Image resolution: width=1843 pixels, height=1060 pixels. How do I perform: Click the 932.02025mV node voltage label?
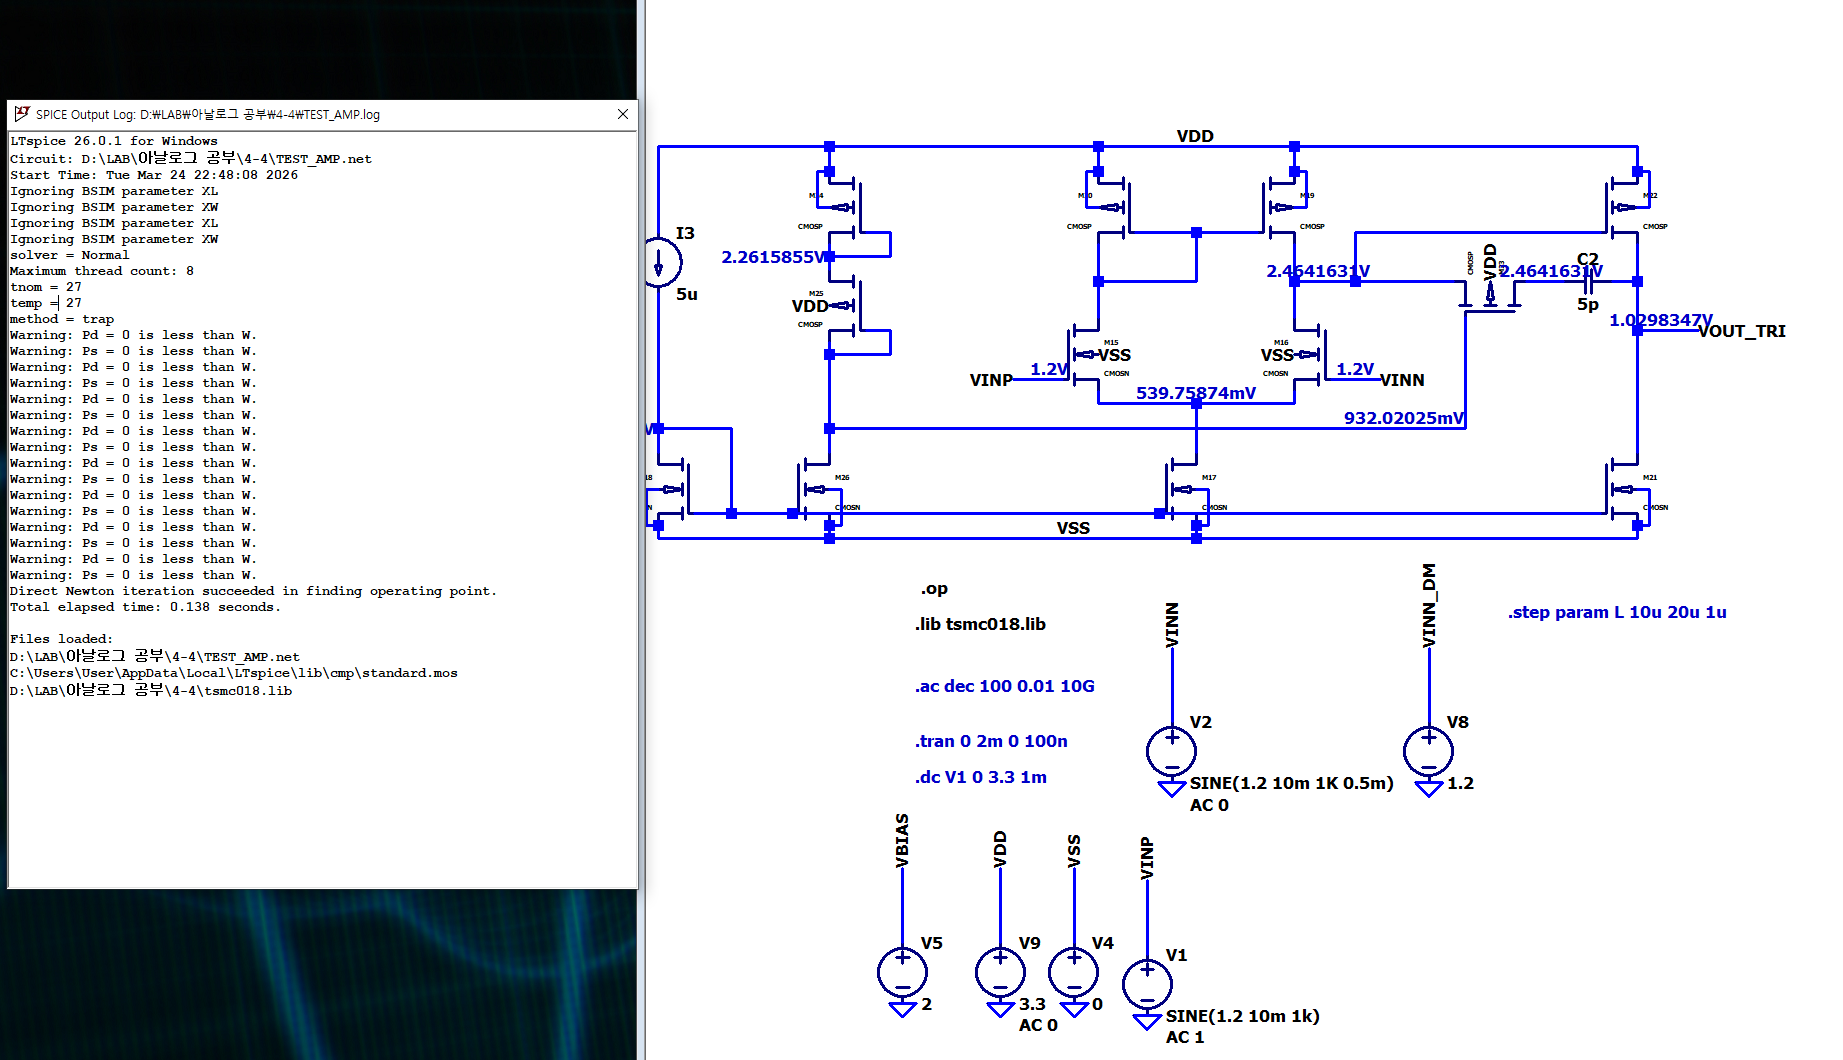pos(1404,418)
